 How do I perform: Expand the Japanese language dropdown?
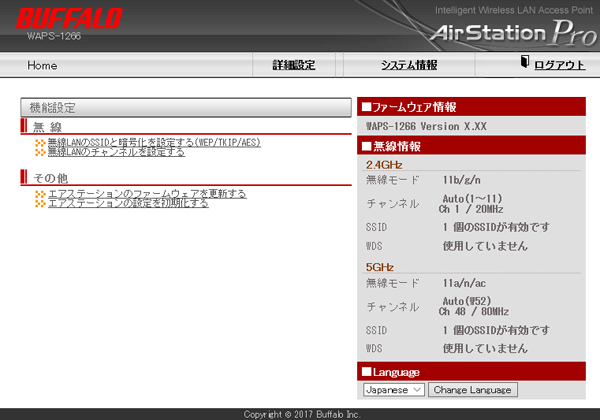point(394,389)
